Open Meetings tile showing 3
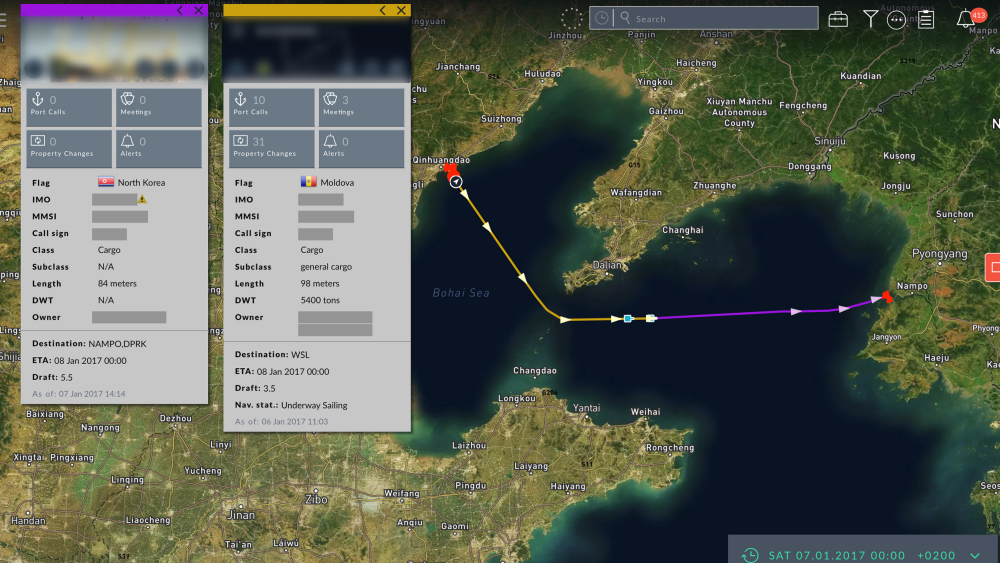 (x=361, y=106)
